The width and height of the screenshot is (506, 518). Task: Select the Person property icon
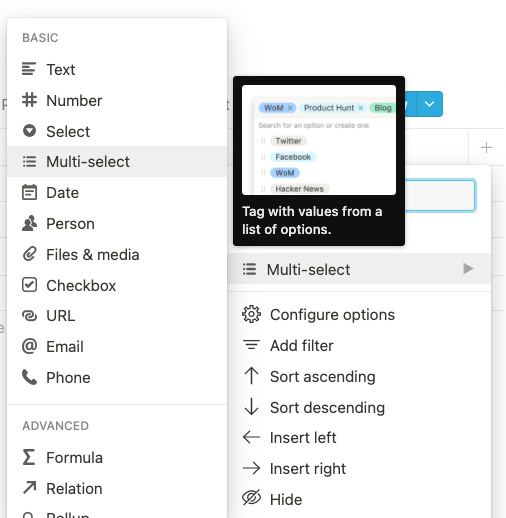click(x=29, y=223)
